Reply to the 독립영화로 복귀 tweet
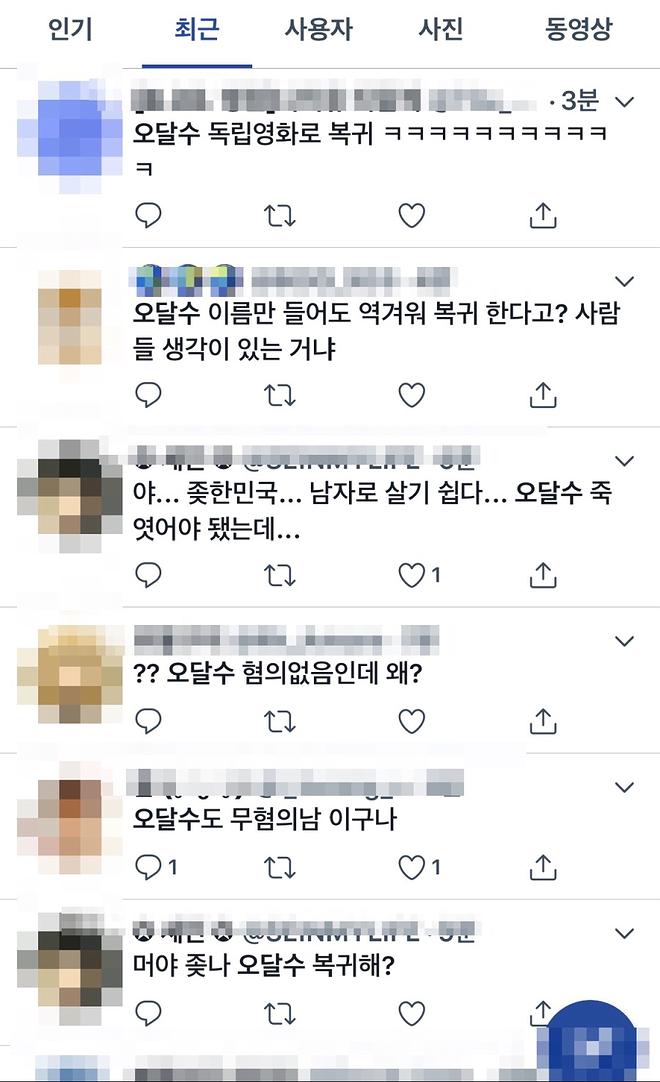Image resolution: width=660 pixels, height=1082 pixels. pos(148,216)
